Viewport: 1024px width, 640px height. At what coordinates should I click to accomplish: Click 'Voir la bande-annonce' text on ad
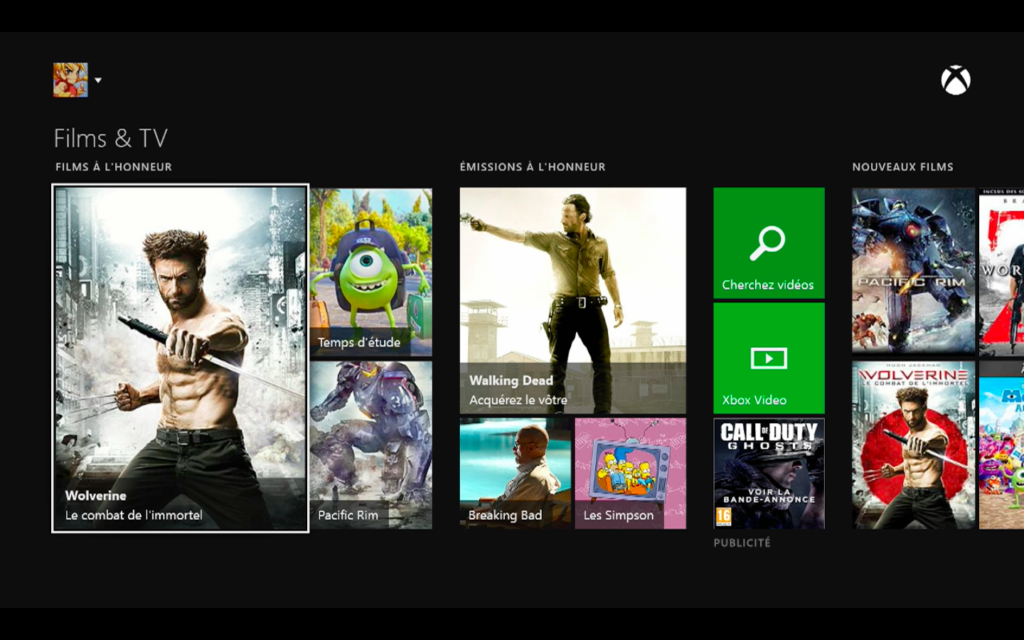click(769, 495)
